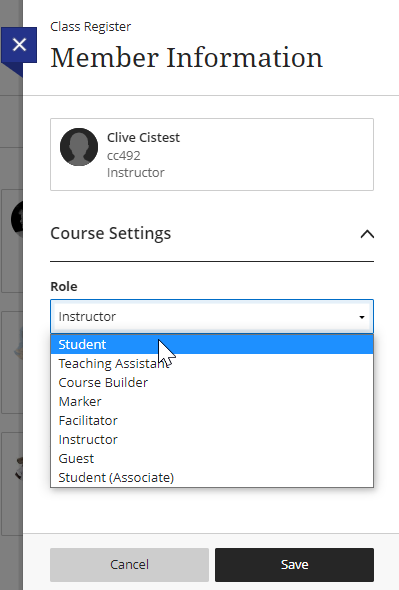Click the Role field showing Instructor
Viewport: 399px width, 590px height.
pyautogui.click(x=212, y=316)
